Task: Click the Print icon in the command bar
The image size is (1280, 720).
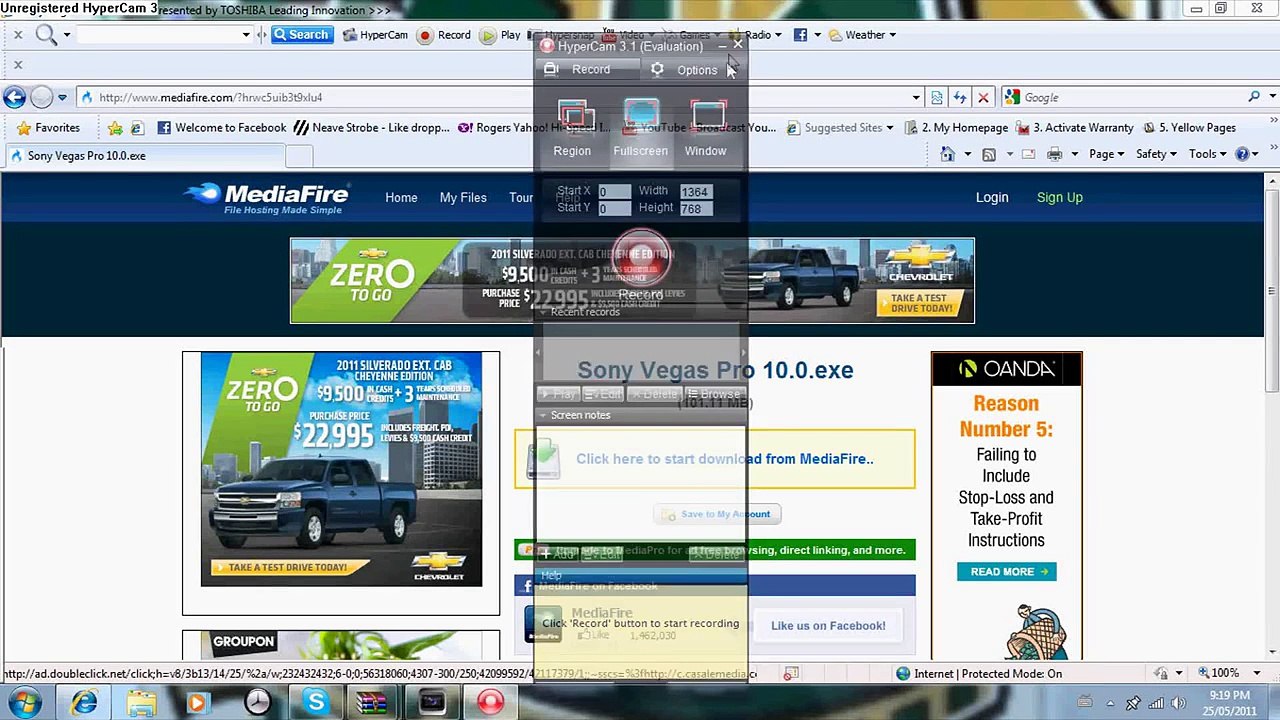Action: pos(1054,154)
